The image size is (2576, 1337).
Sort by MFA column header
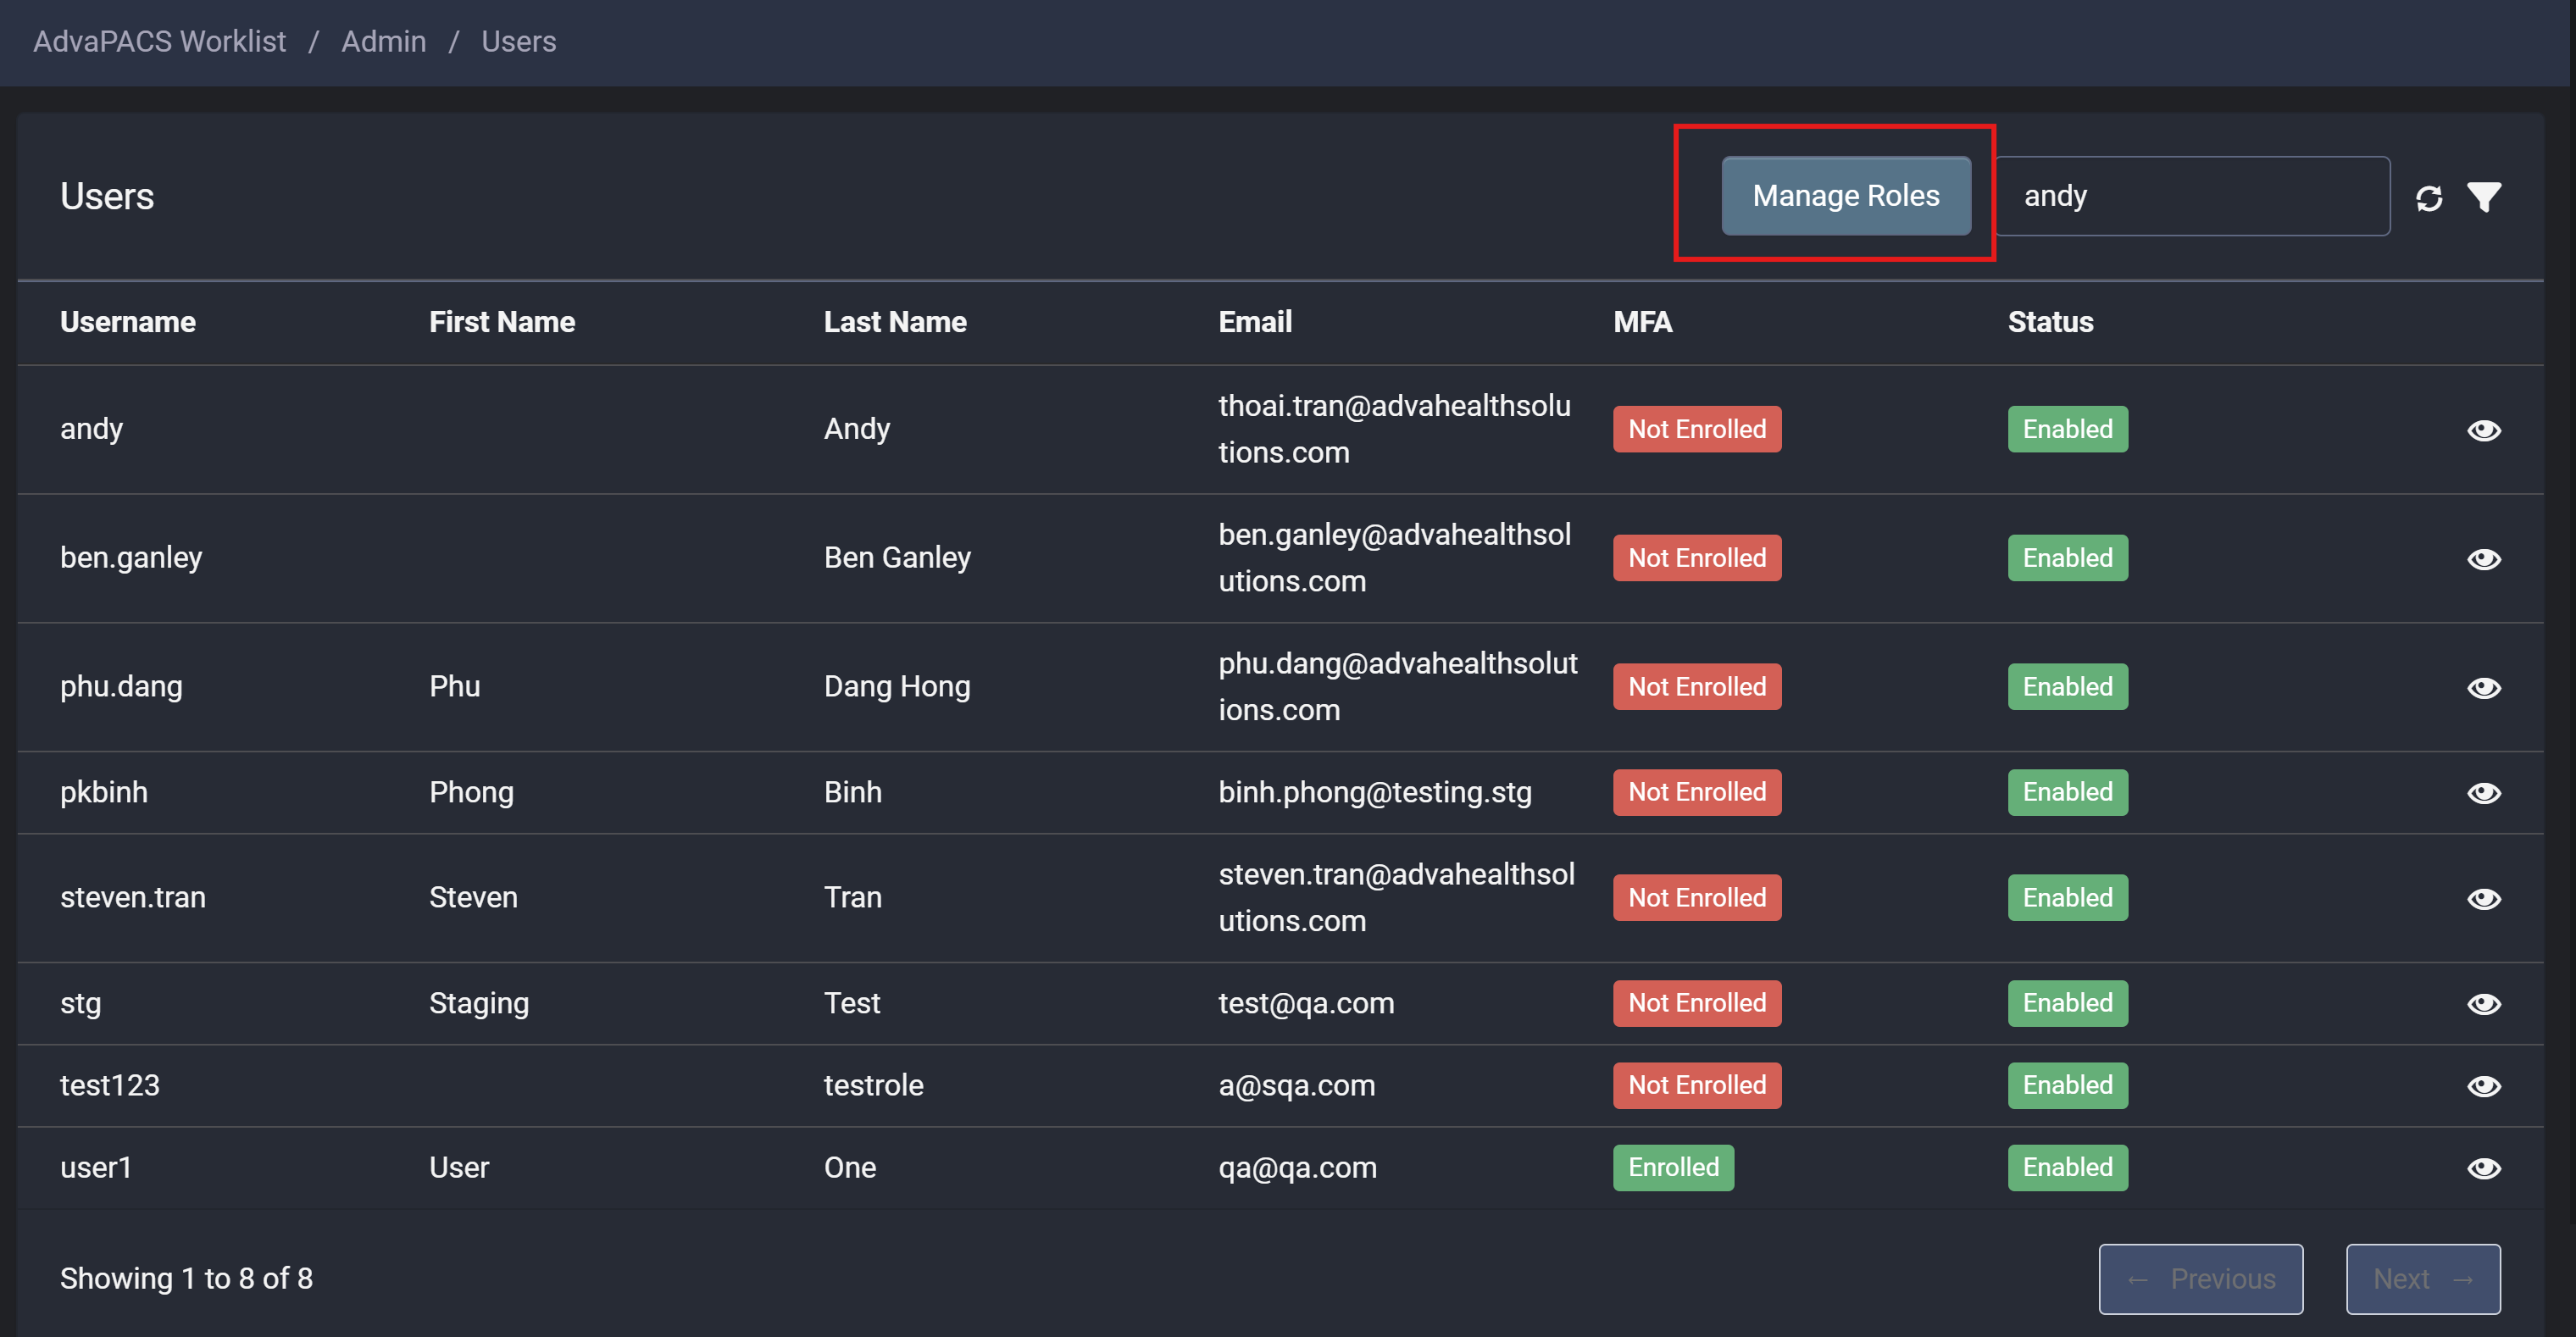coord(1642,322)
